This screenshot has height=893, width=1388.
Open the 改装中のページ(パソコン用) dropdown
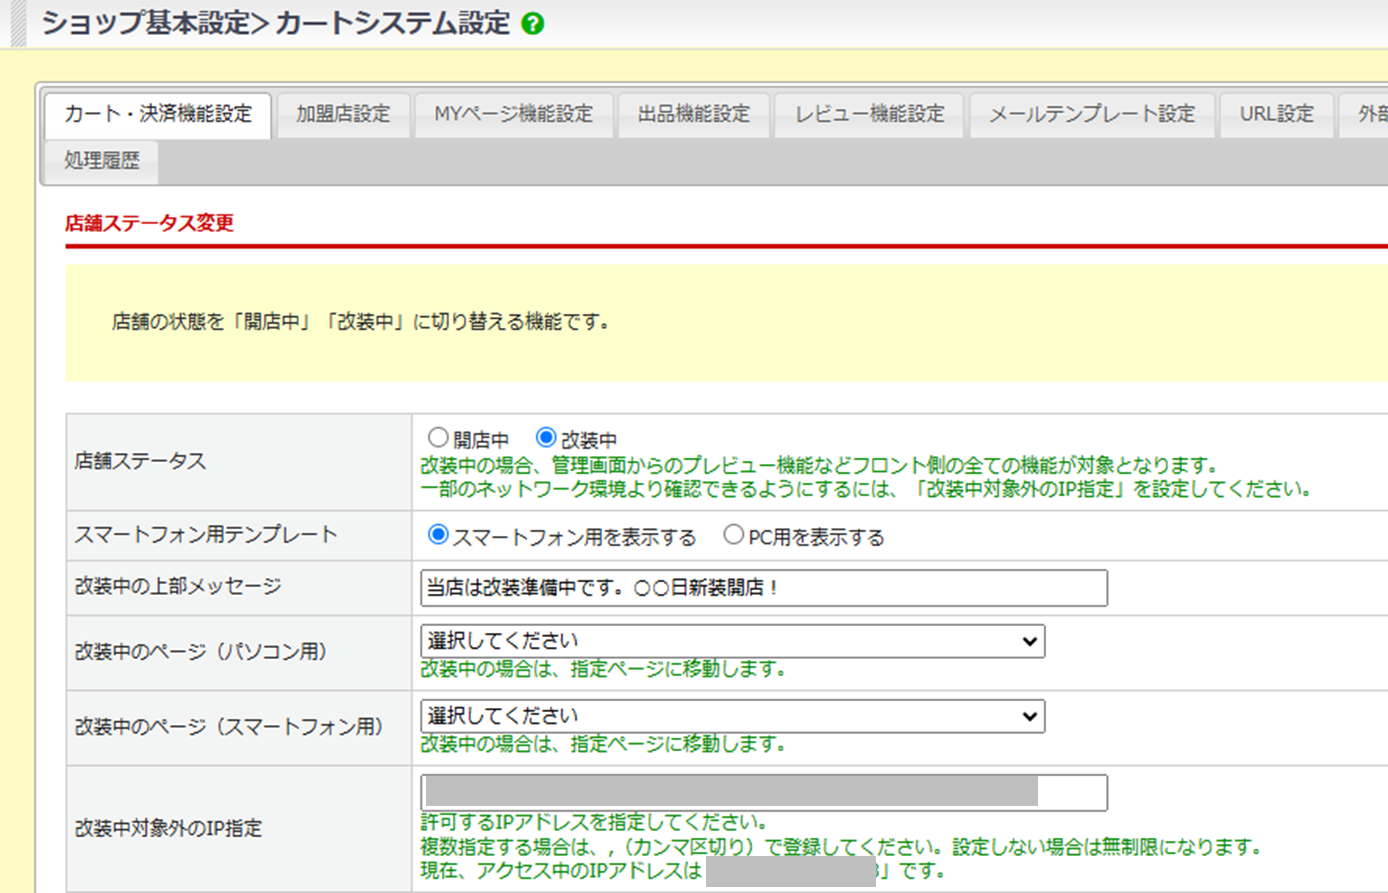[732, 641]
